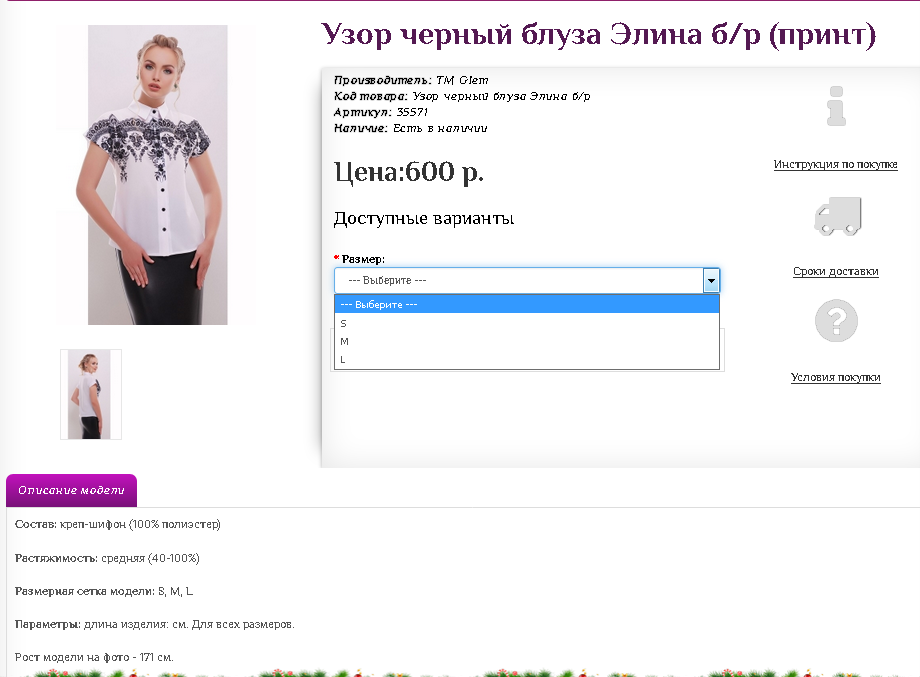Open the Условия покупки link
Image resolution: width=920 pixels, height=677 pixels.
pyautogui.click(x=836, y=377)
